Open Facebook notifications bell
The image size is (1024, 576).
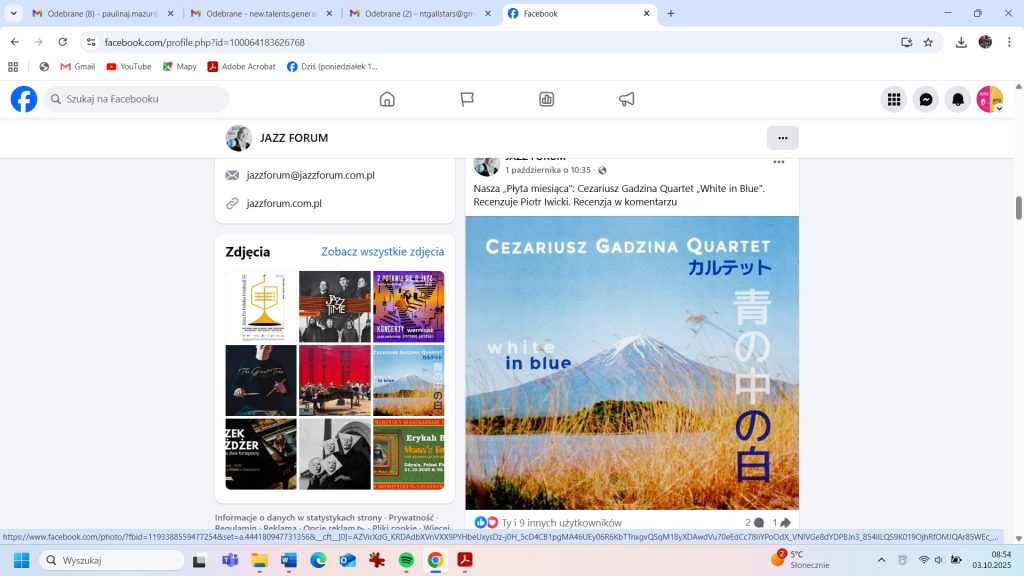tap(958, 99)
